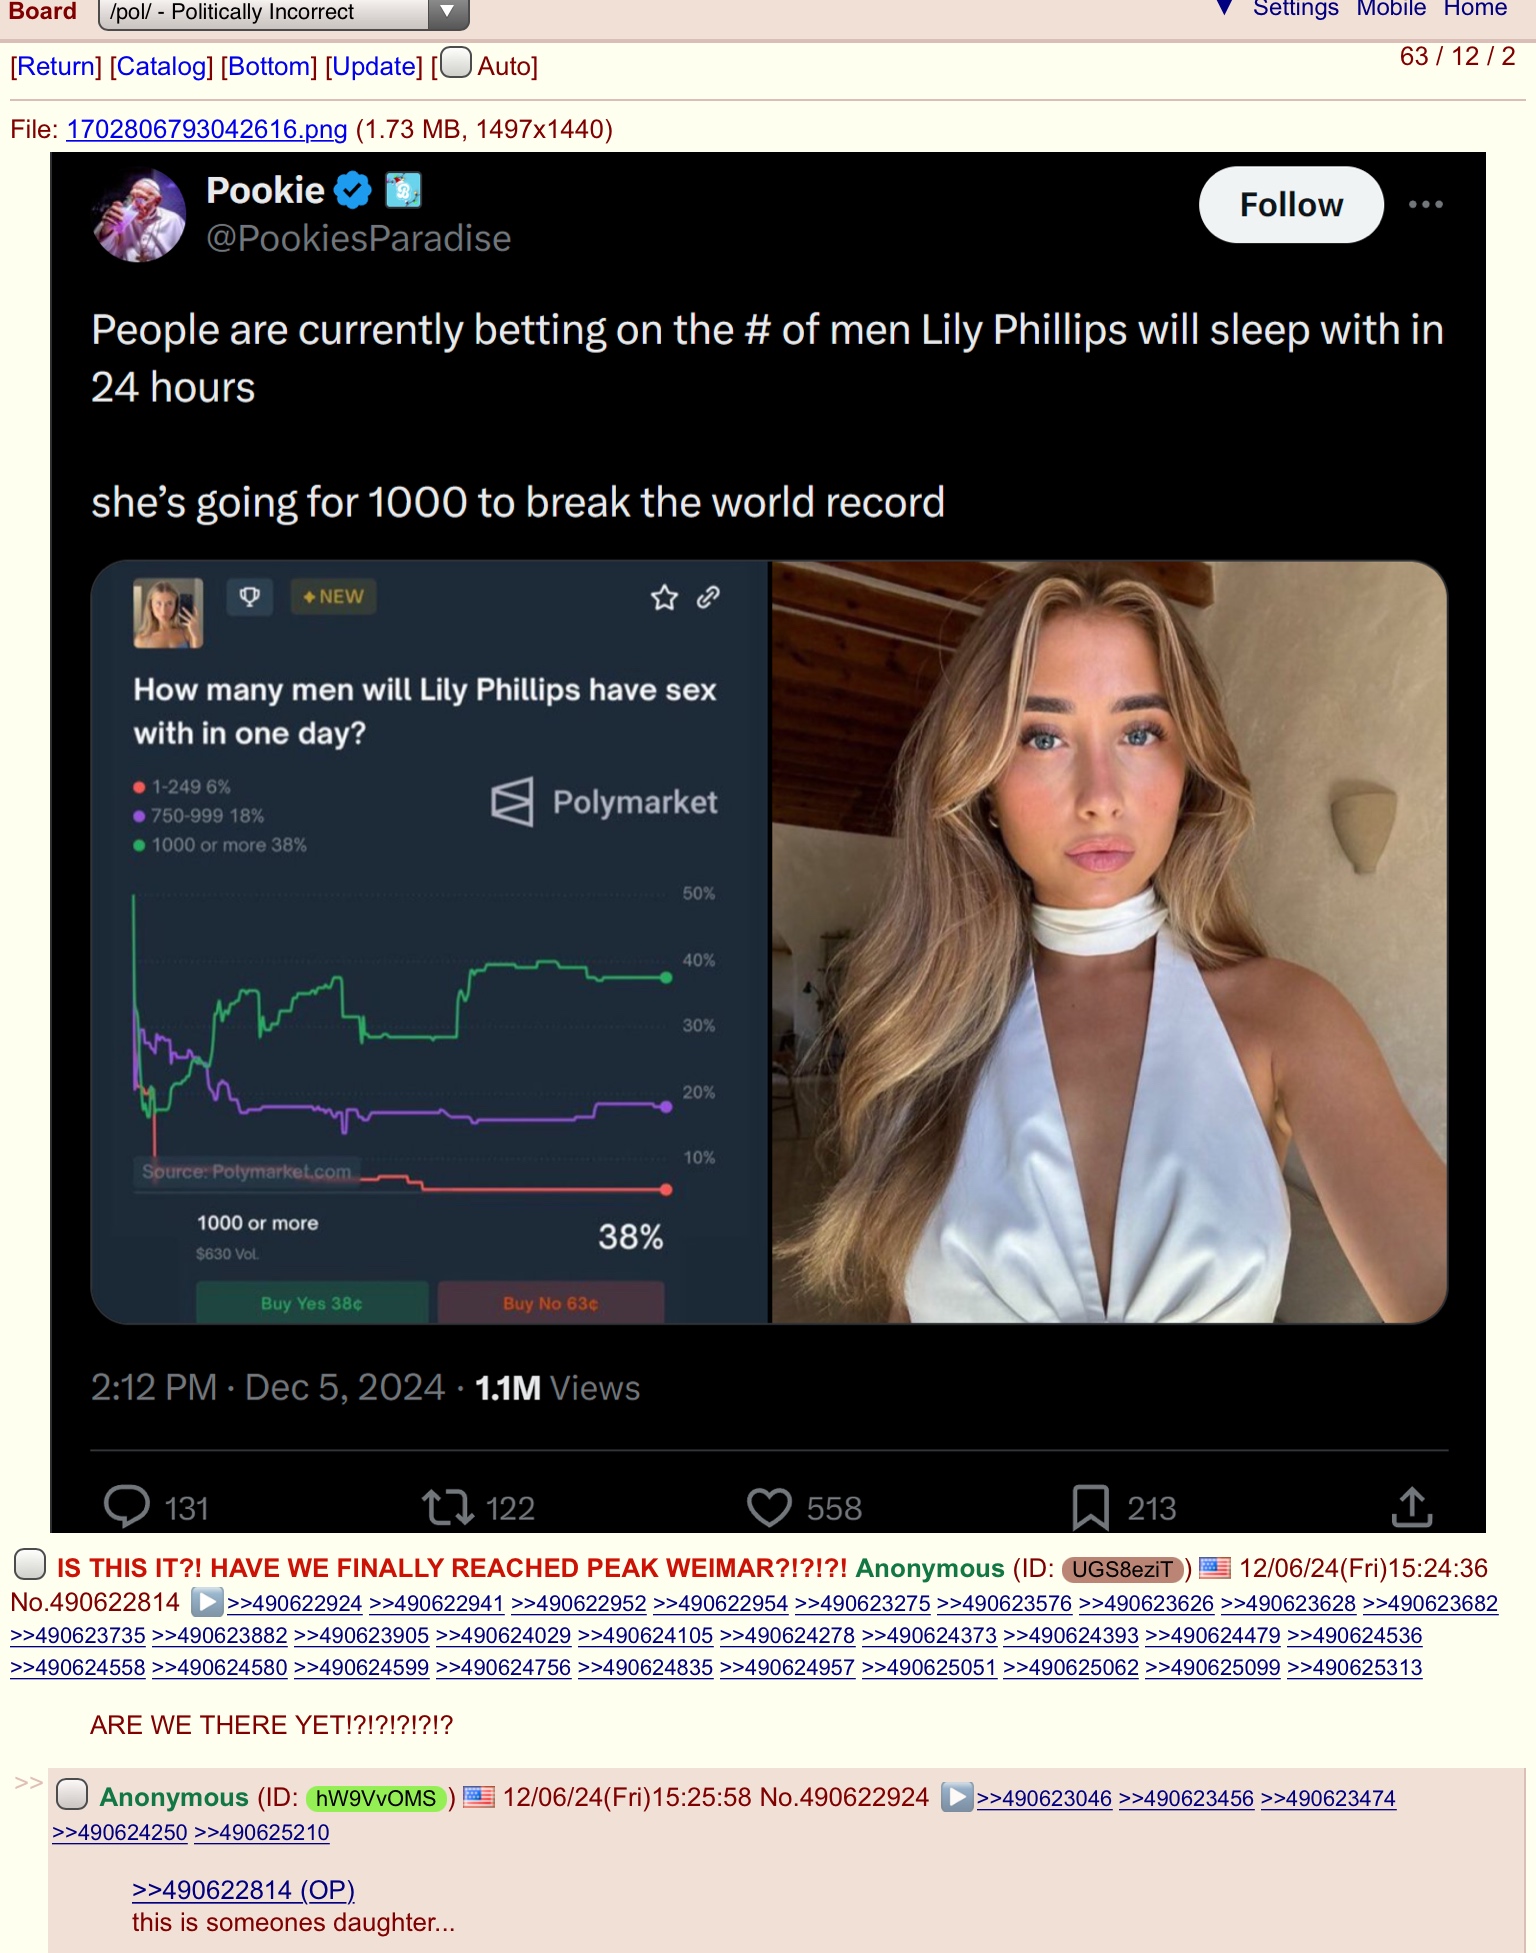This screenshot has height=1953, width=1536.
Task: Expand the attached tweet screenshot image
Action: pyautogui.click(x=768, y=842)
